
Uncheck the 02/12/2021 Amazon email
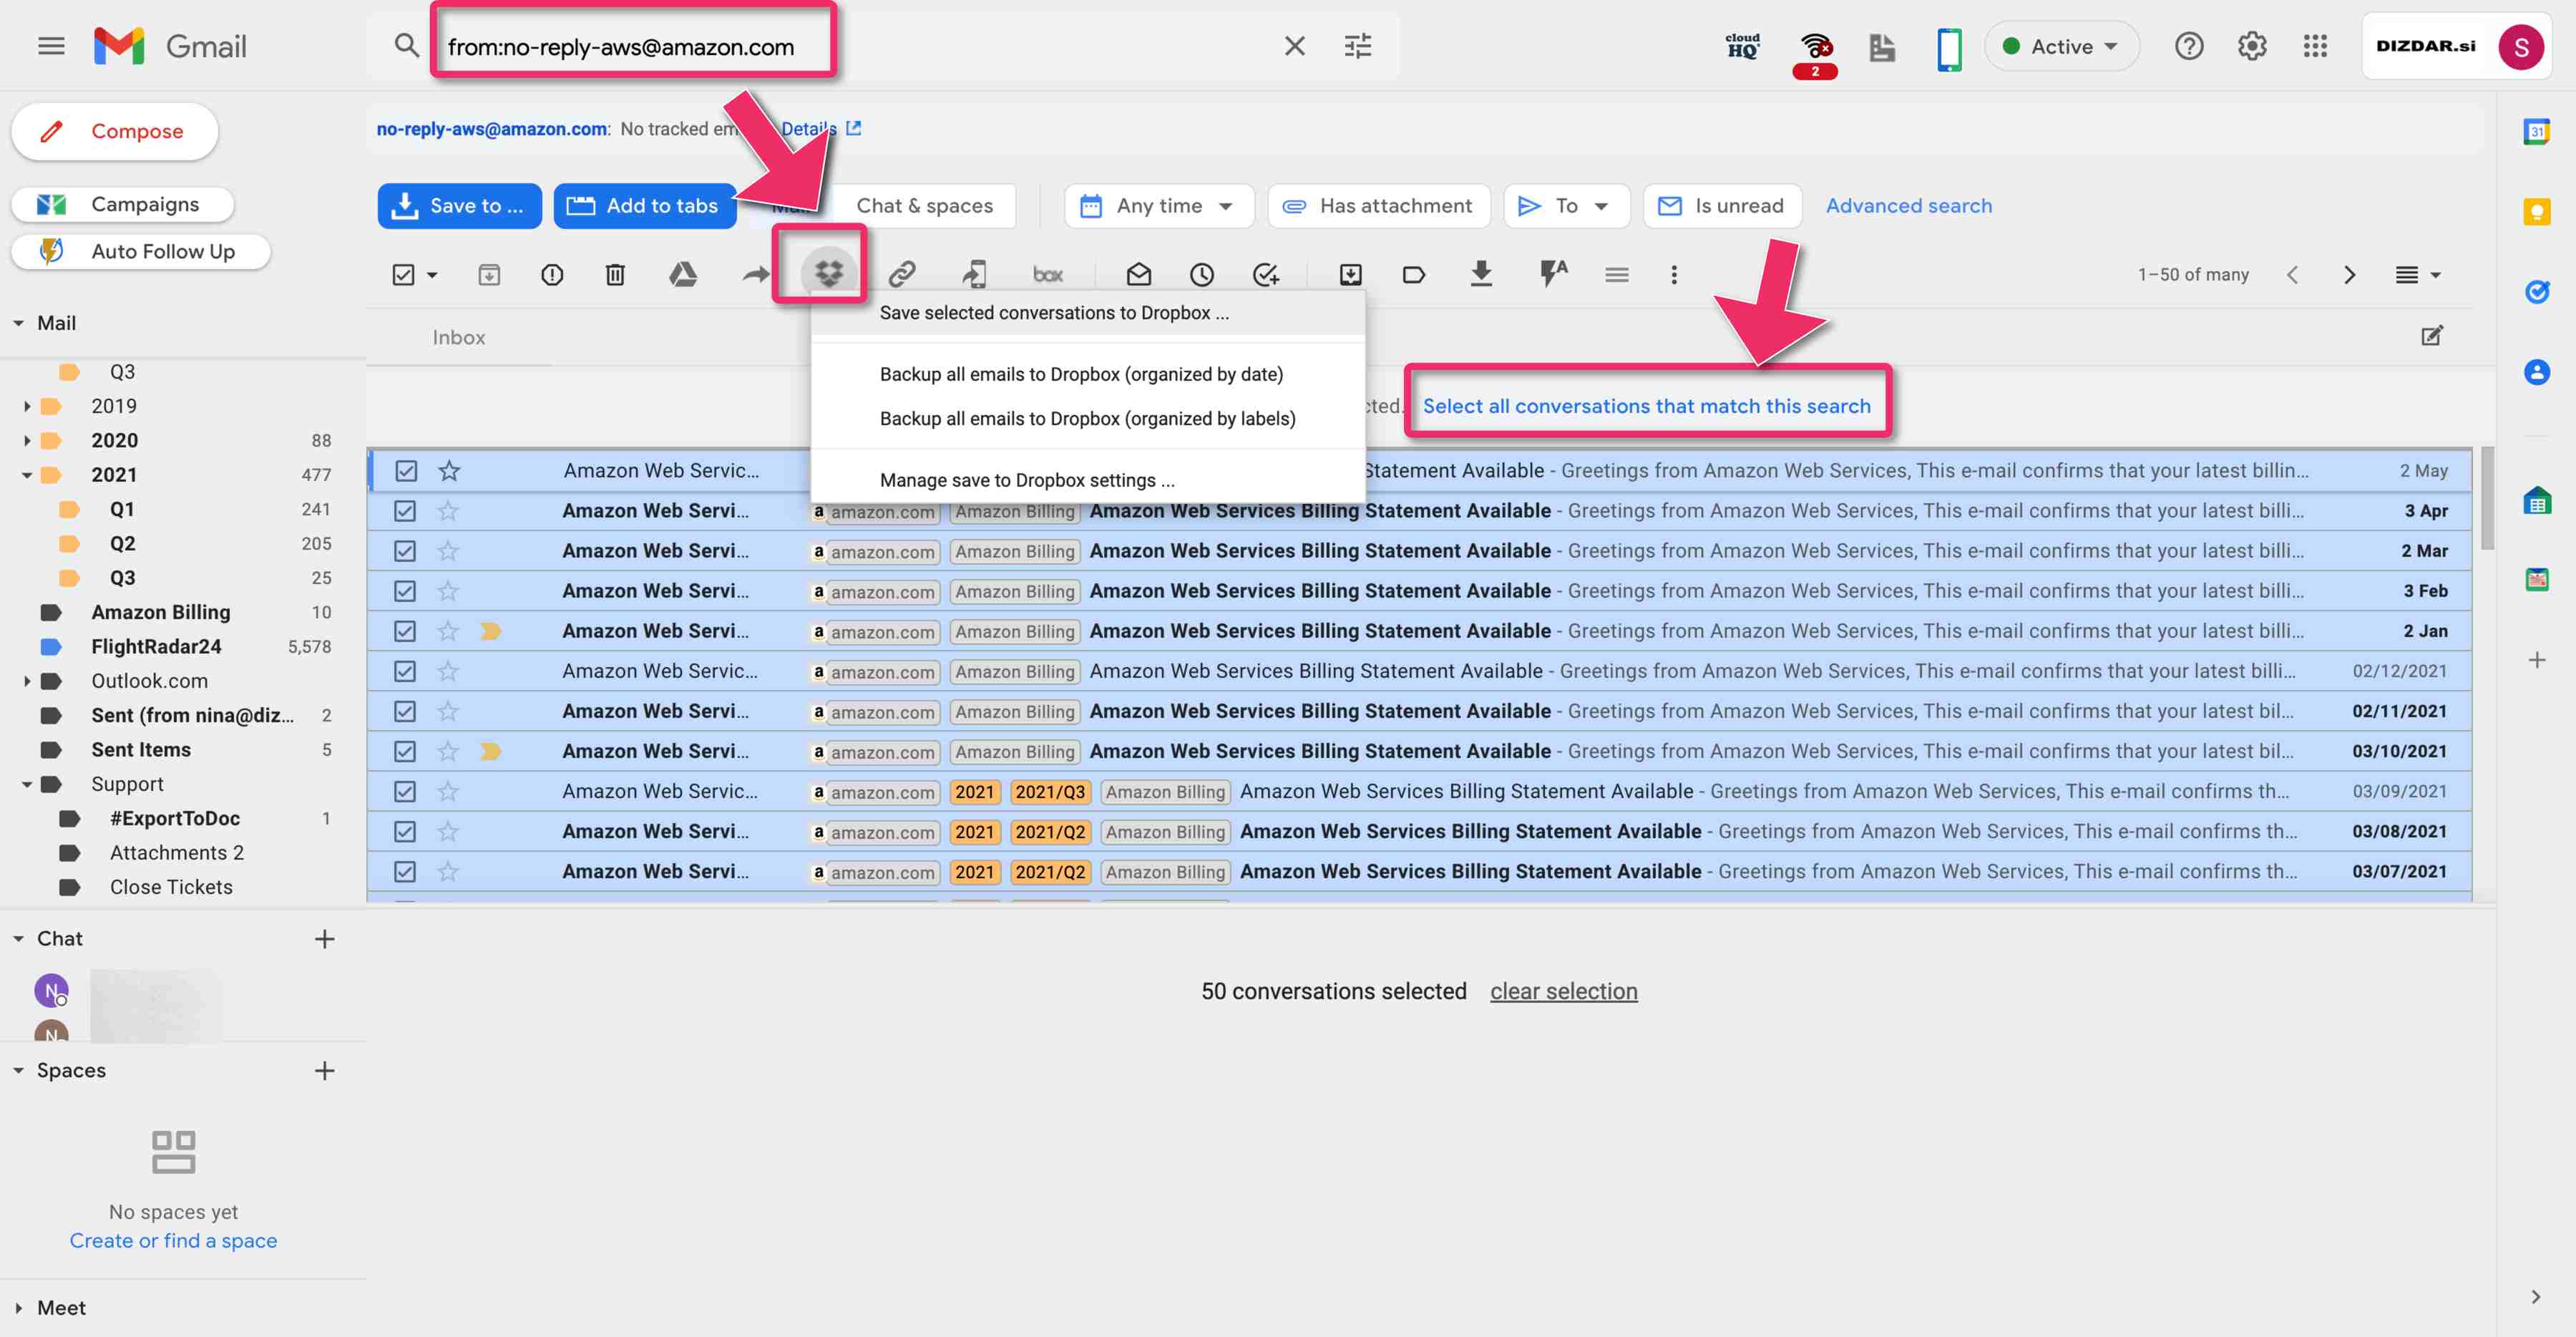click(405, 670)
